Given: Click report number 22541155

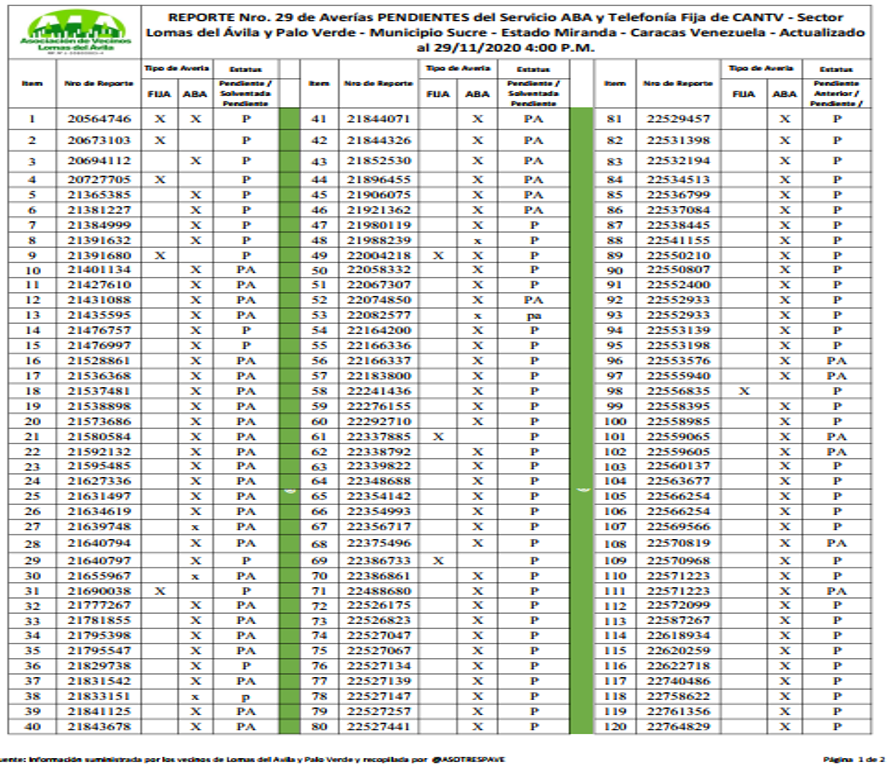Looking at the screenshot, I should pos(678,240).
